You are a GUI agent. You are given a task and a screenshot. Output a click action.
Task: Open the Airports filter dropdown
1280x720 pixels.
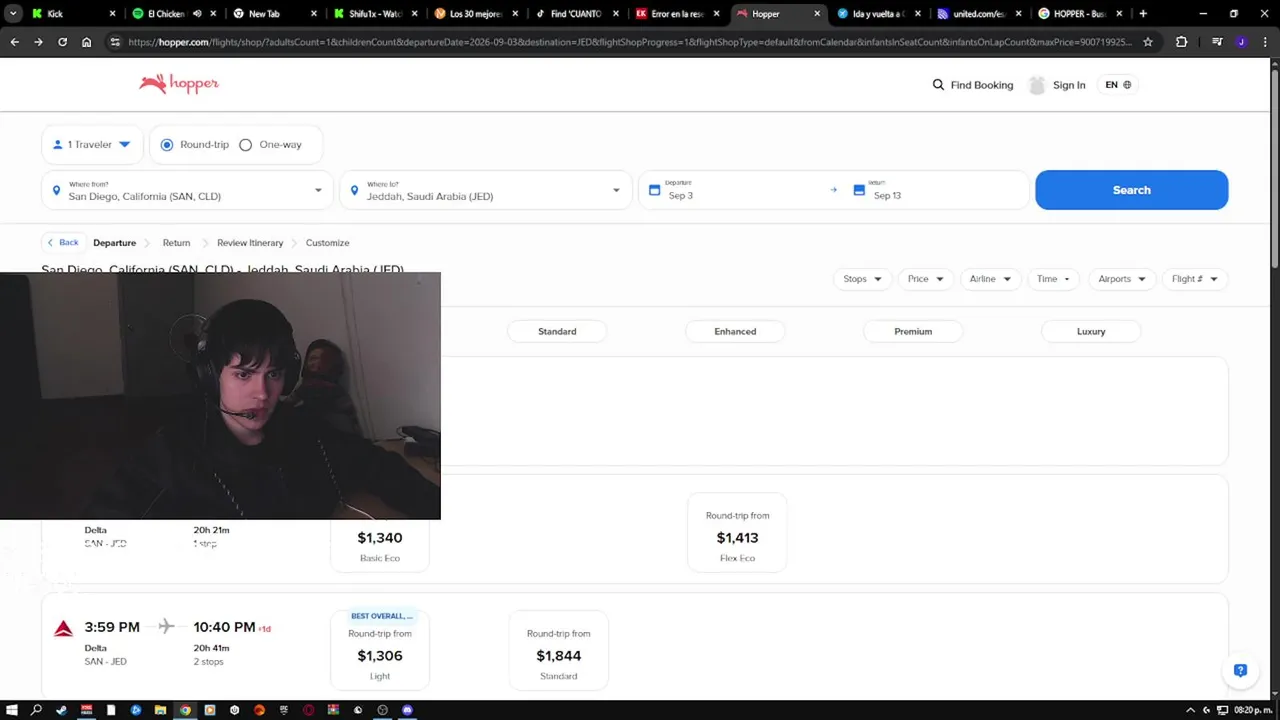click(x=1121, y=279)
